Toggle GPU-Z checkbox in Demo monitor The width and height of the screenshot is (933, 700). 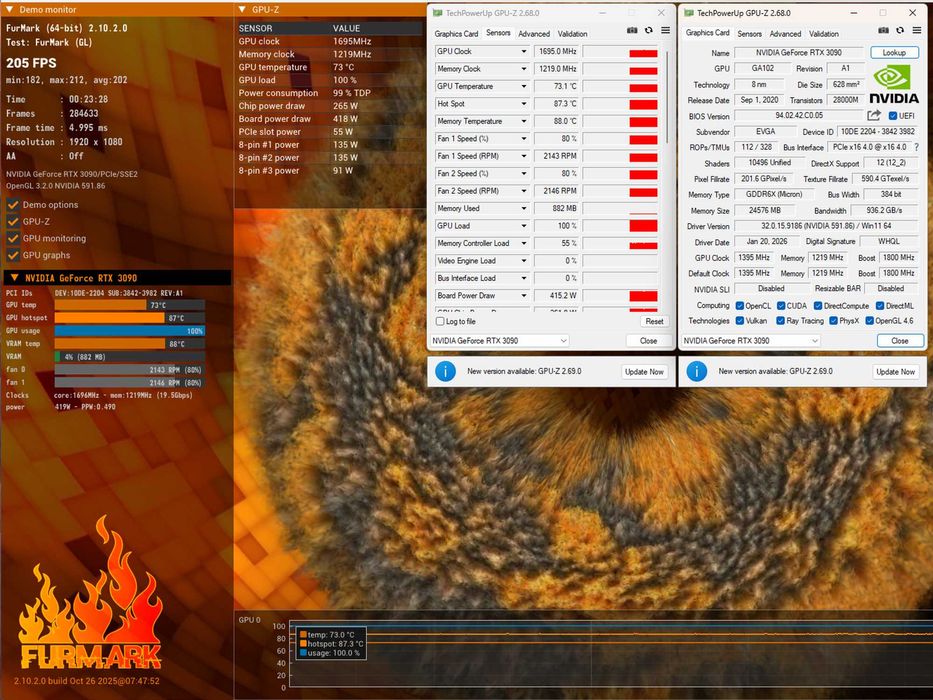(x=13, y=221)
